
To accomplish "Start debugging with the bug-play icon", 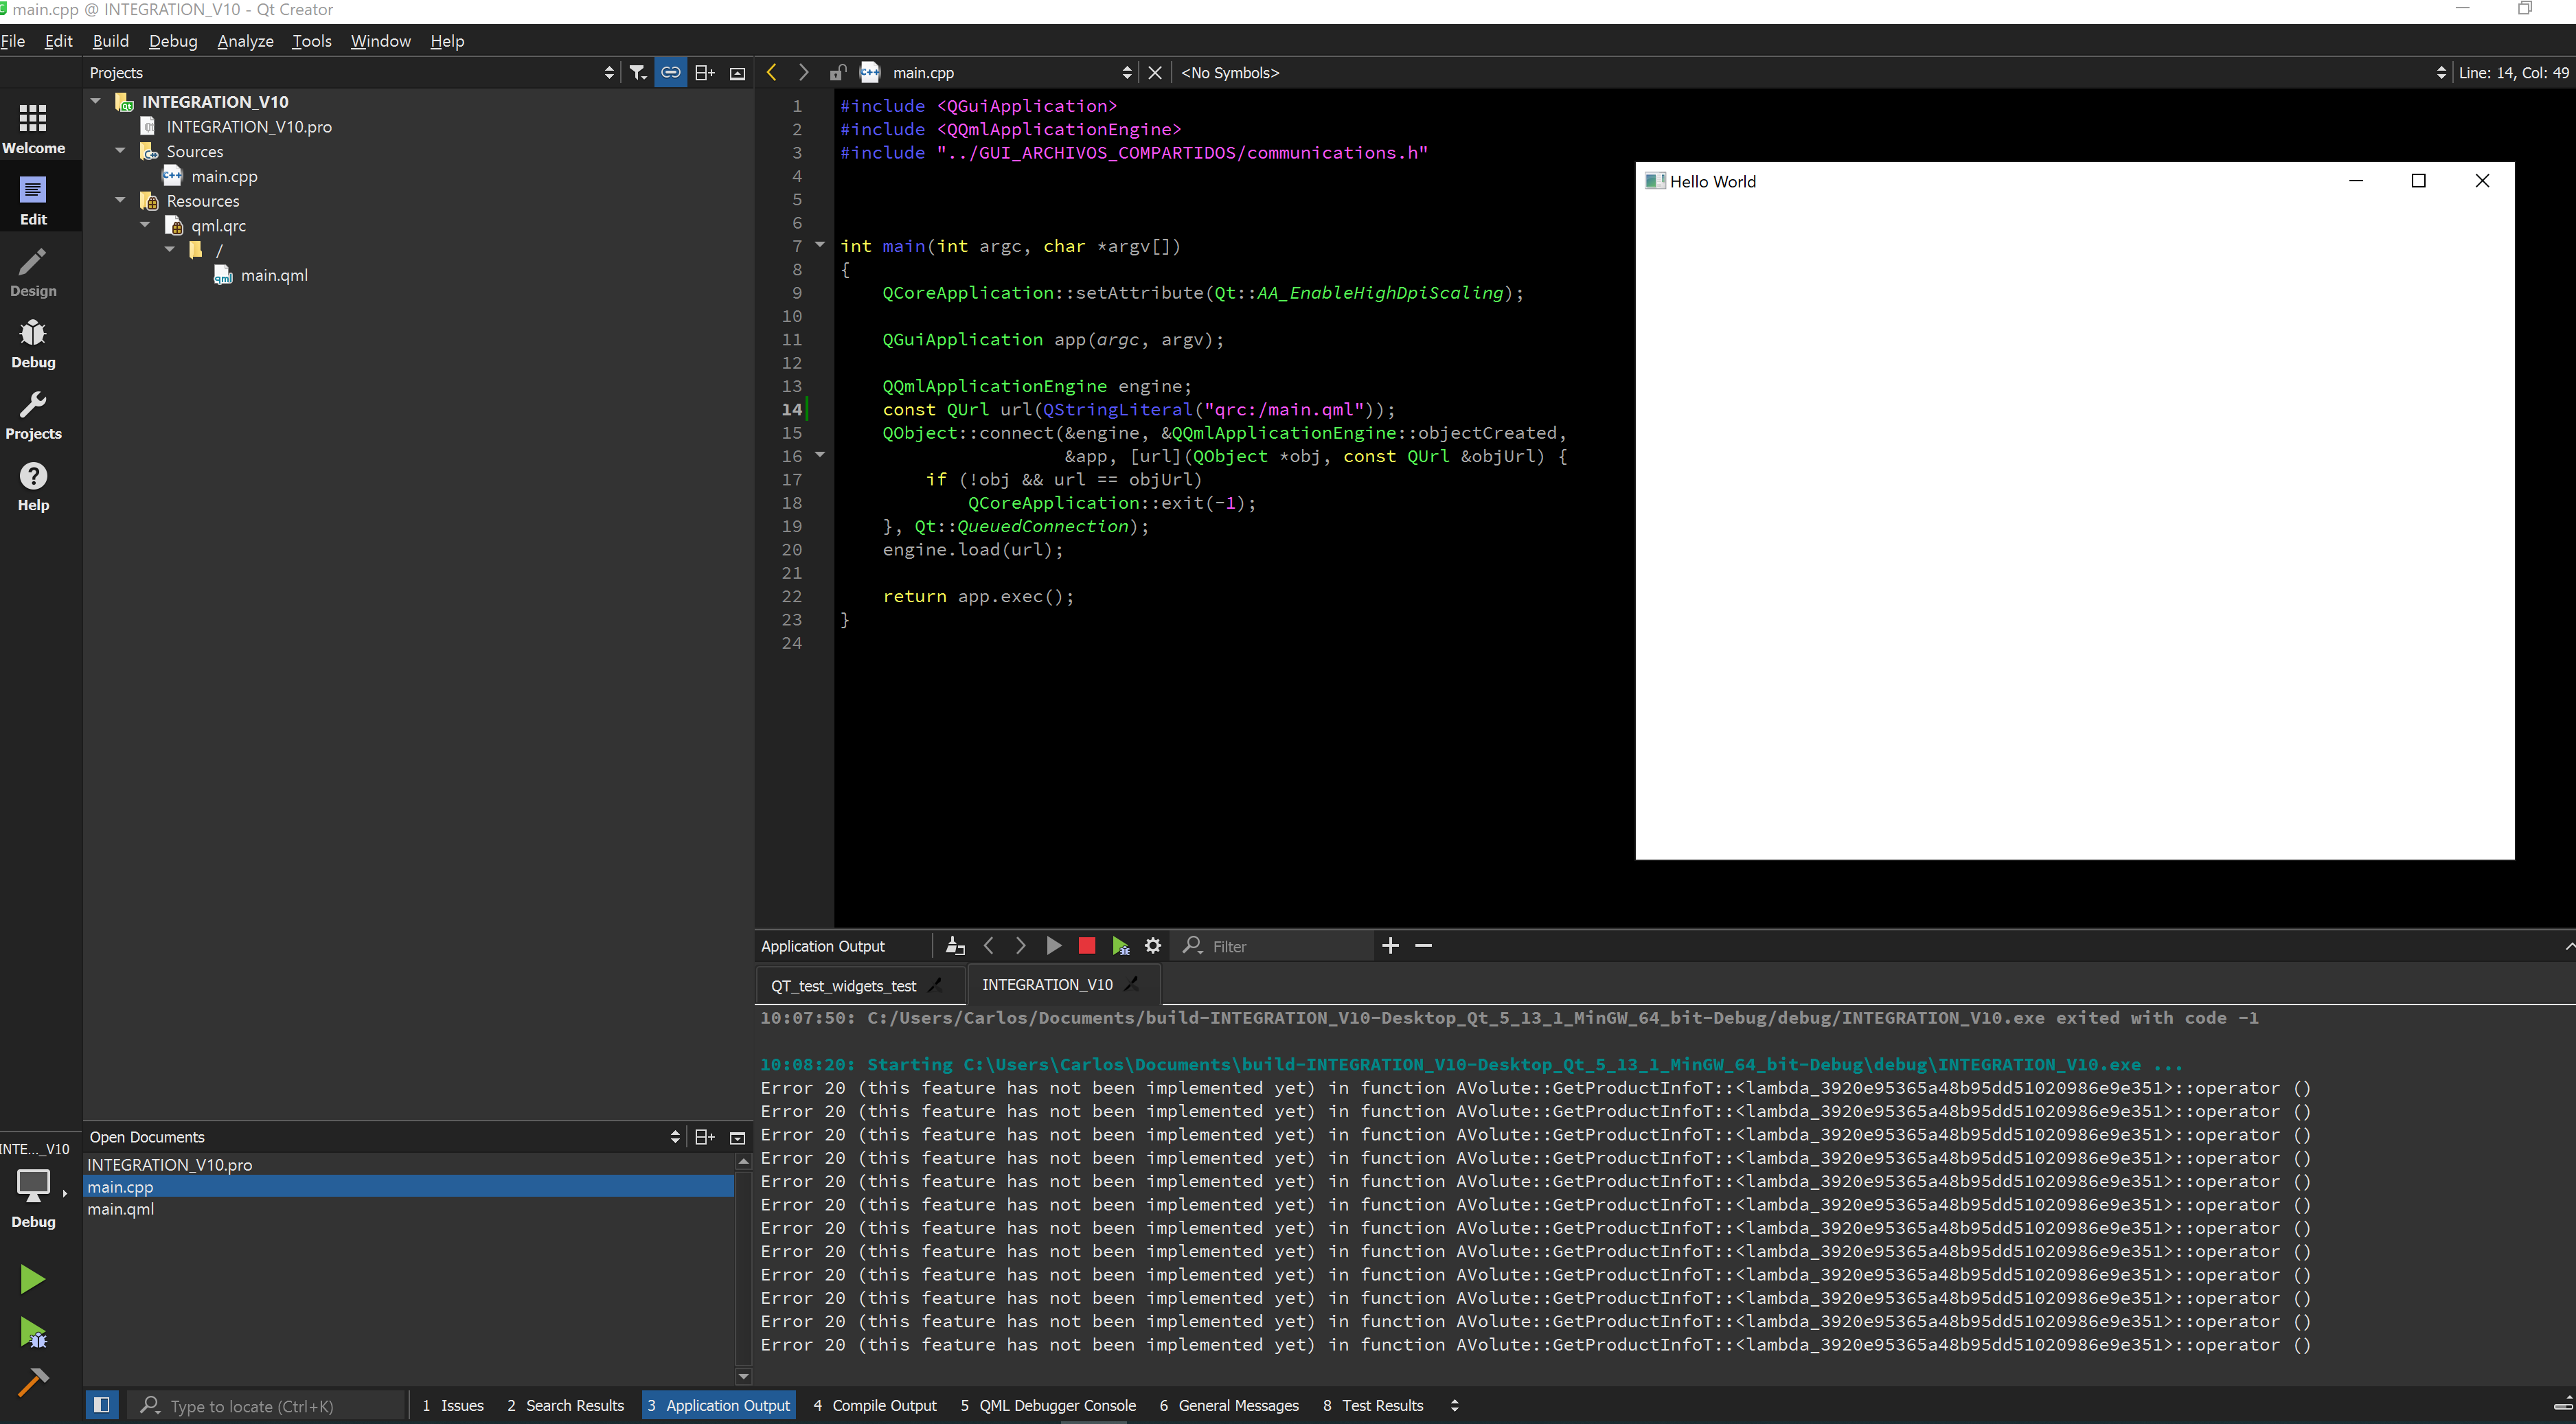I will (32, 1332).
